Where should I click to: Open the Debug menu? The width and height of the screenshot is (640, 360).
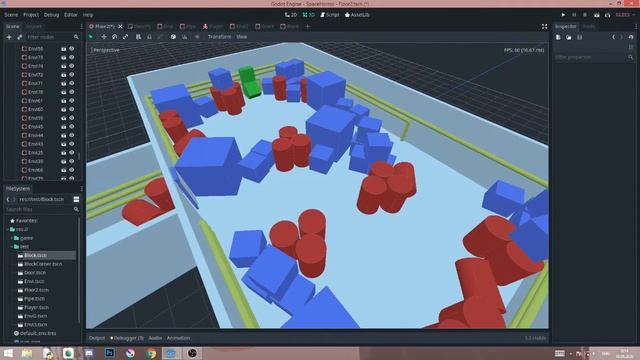(51, 15)
